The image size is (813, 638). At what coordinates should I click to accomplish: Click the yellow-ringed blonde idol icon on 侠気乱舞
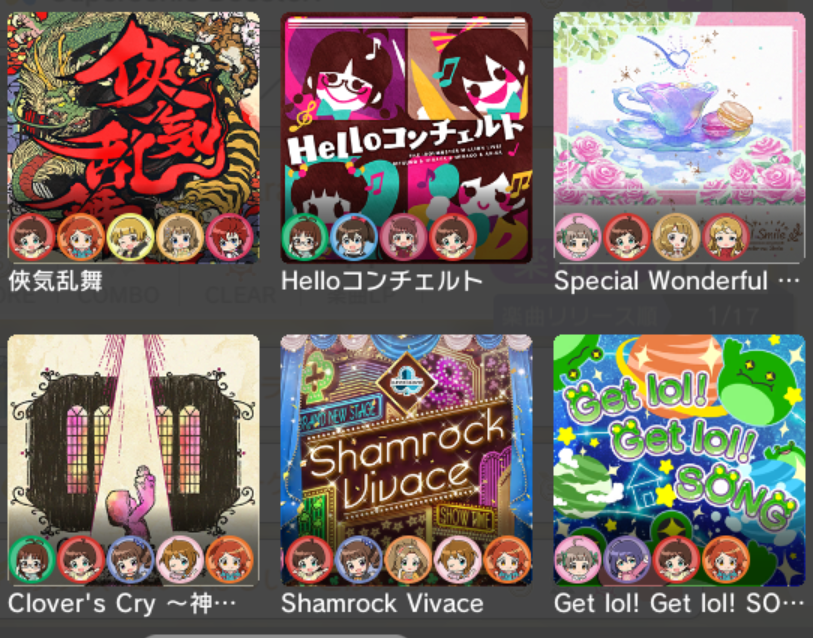[130, 237]
